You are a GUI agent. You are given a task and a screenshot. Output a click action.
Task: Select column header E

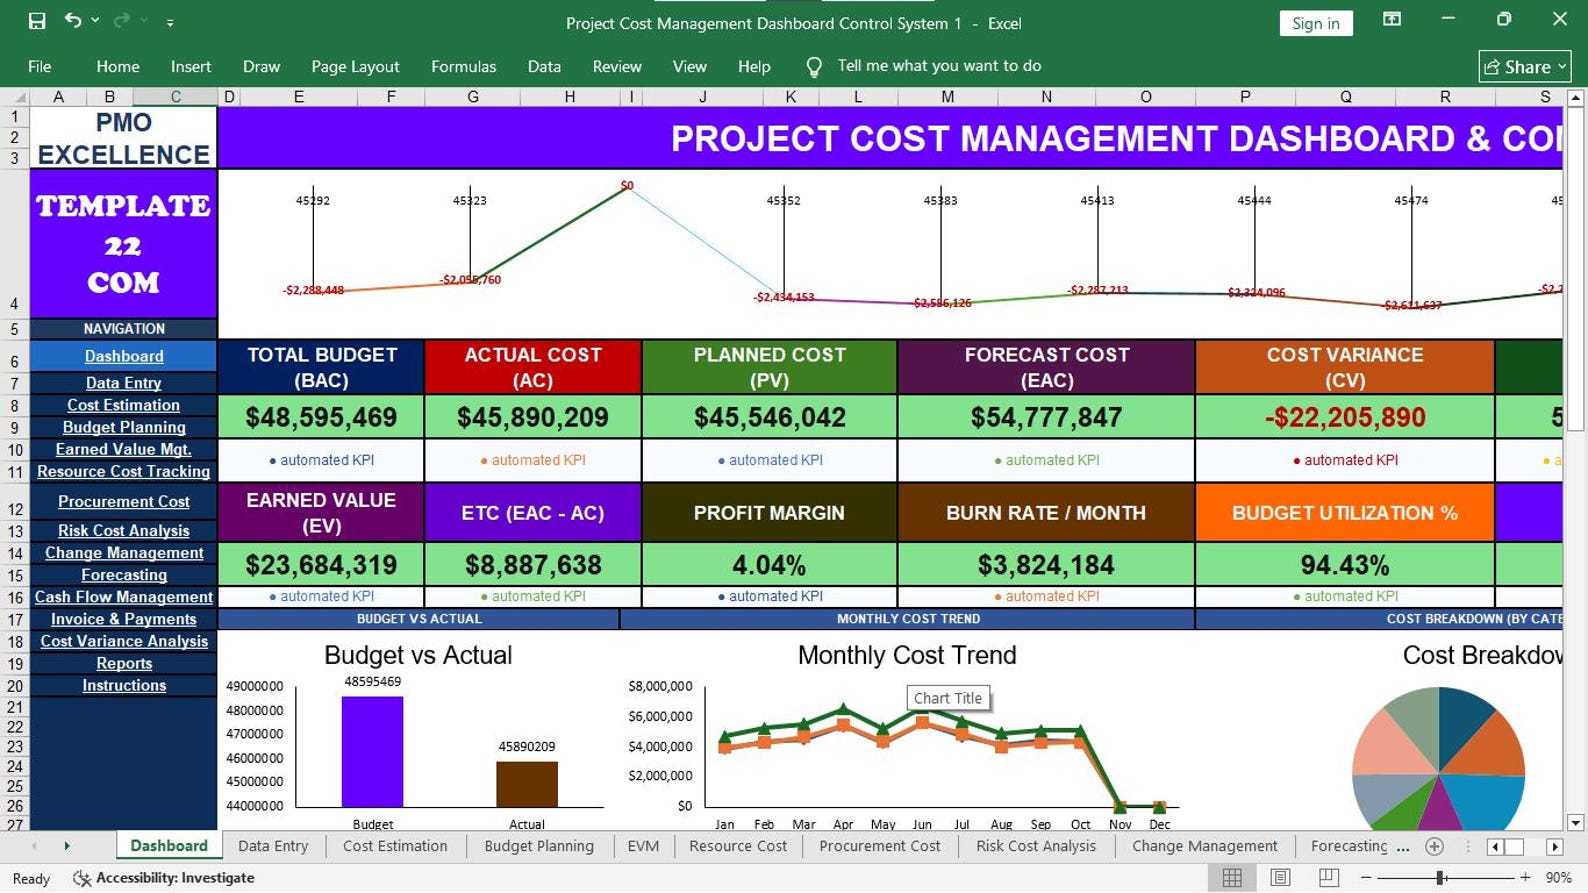298,97
